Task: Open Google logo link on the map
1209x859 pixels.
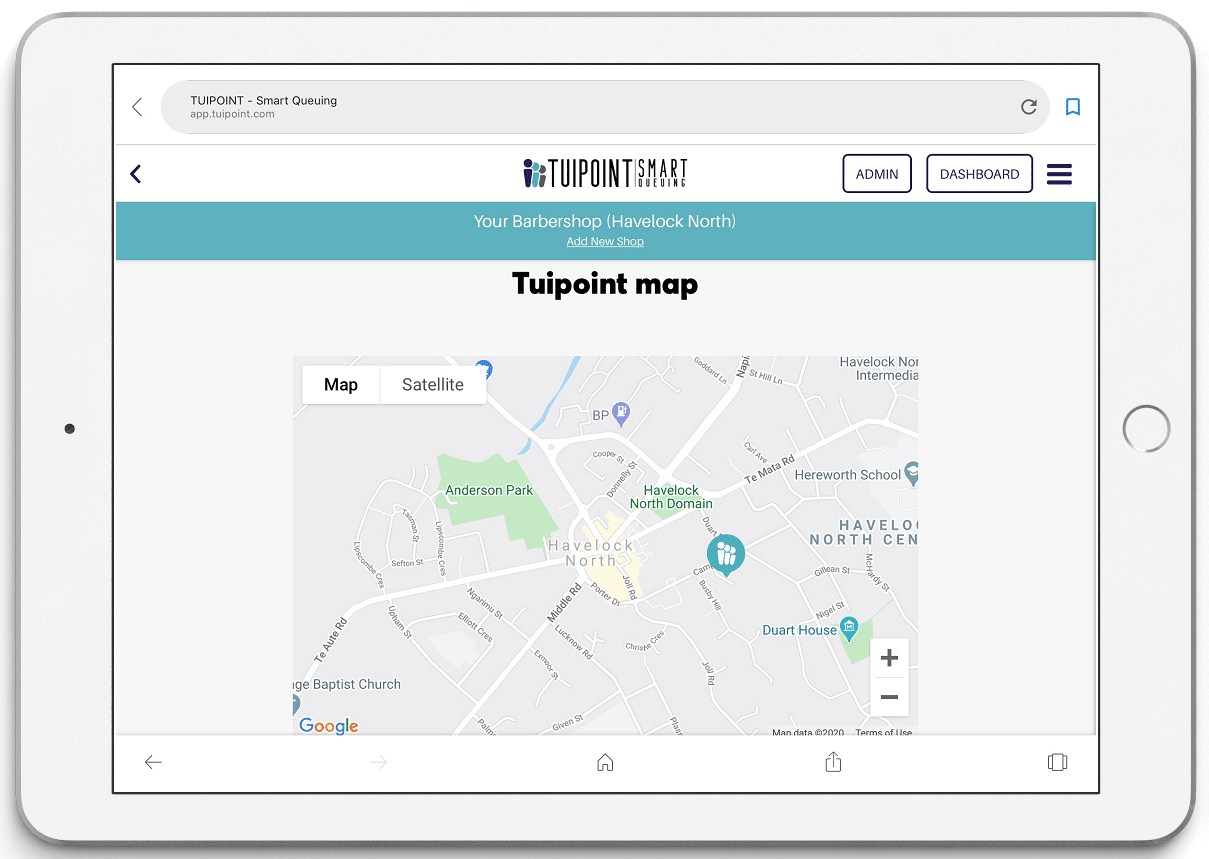Action: coord(328,726)
